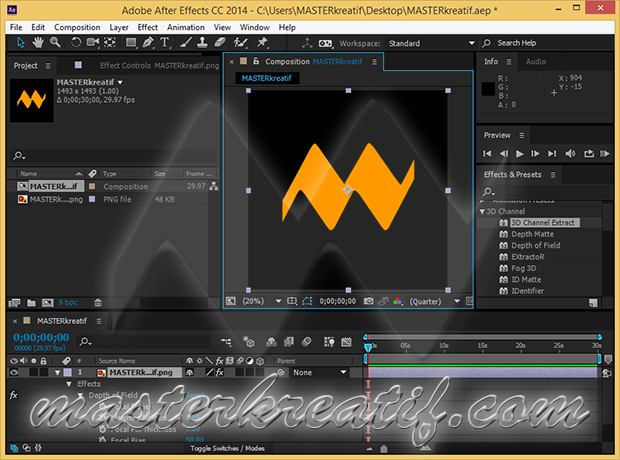This screenshot has width=620, height=460.
Task: Collapse the Effects group in timeline
Action: (69, 384)
